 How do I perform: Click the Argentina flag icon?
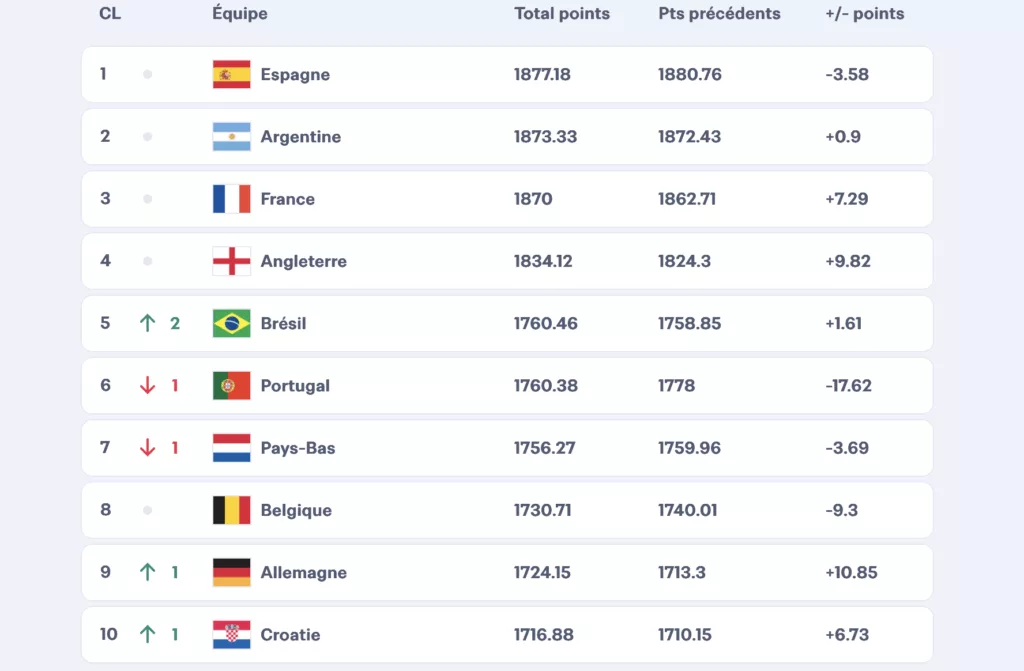click(231, 137)
